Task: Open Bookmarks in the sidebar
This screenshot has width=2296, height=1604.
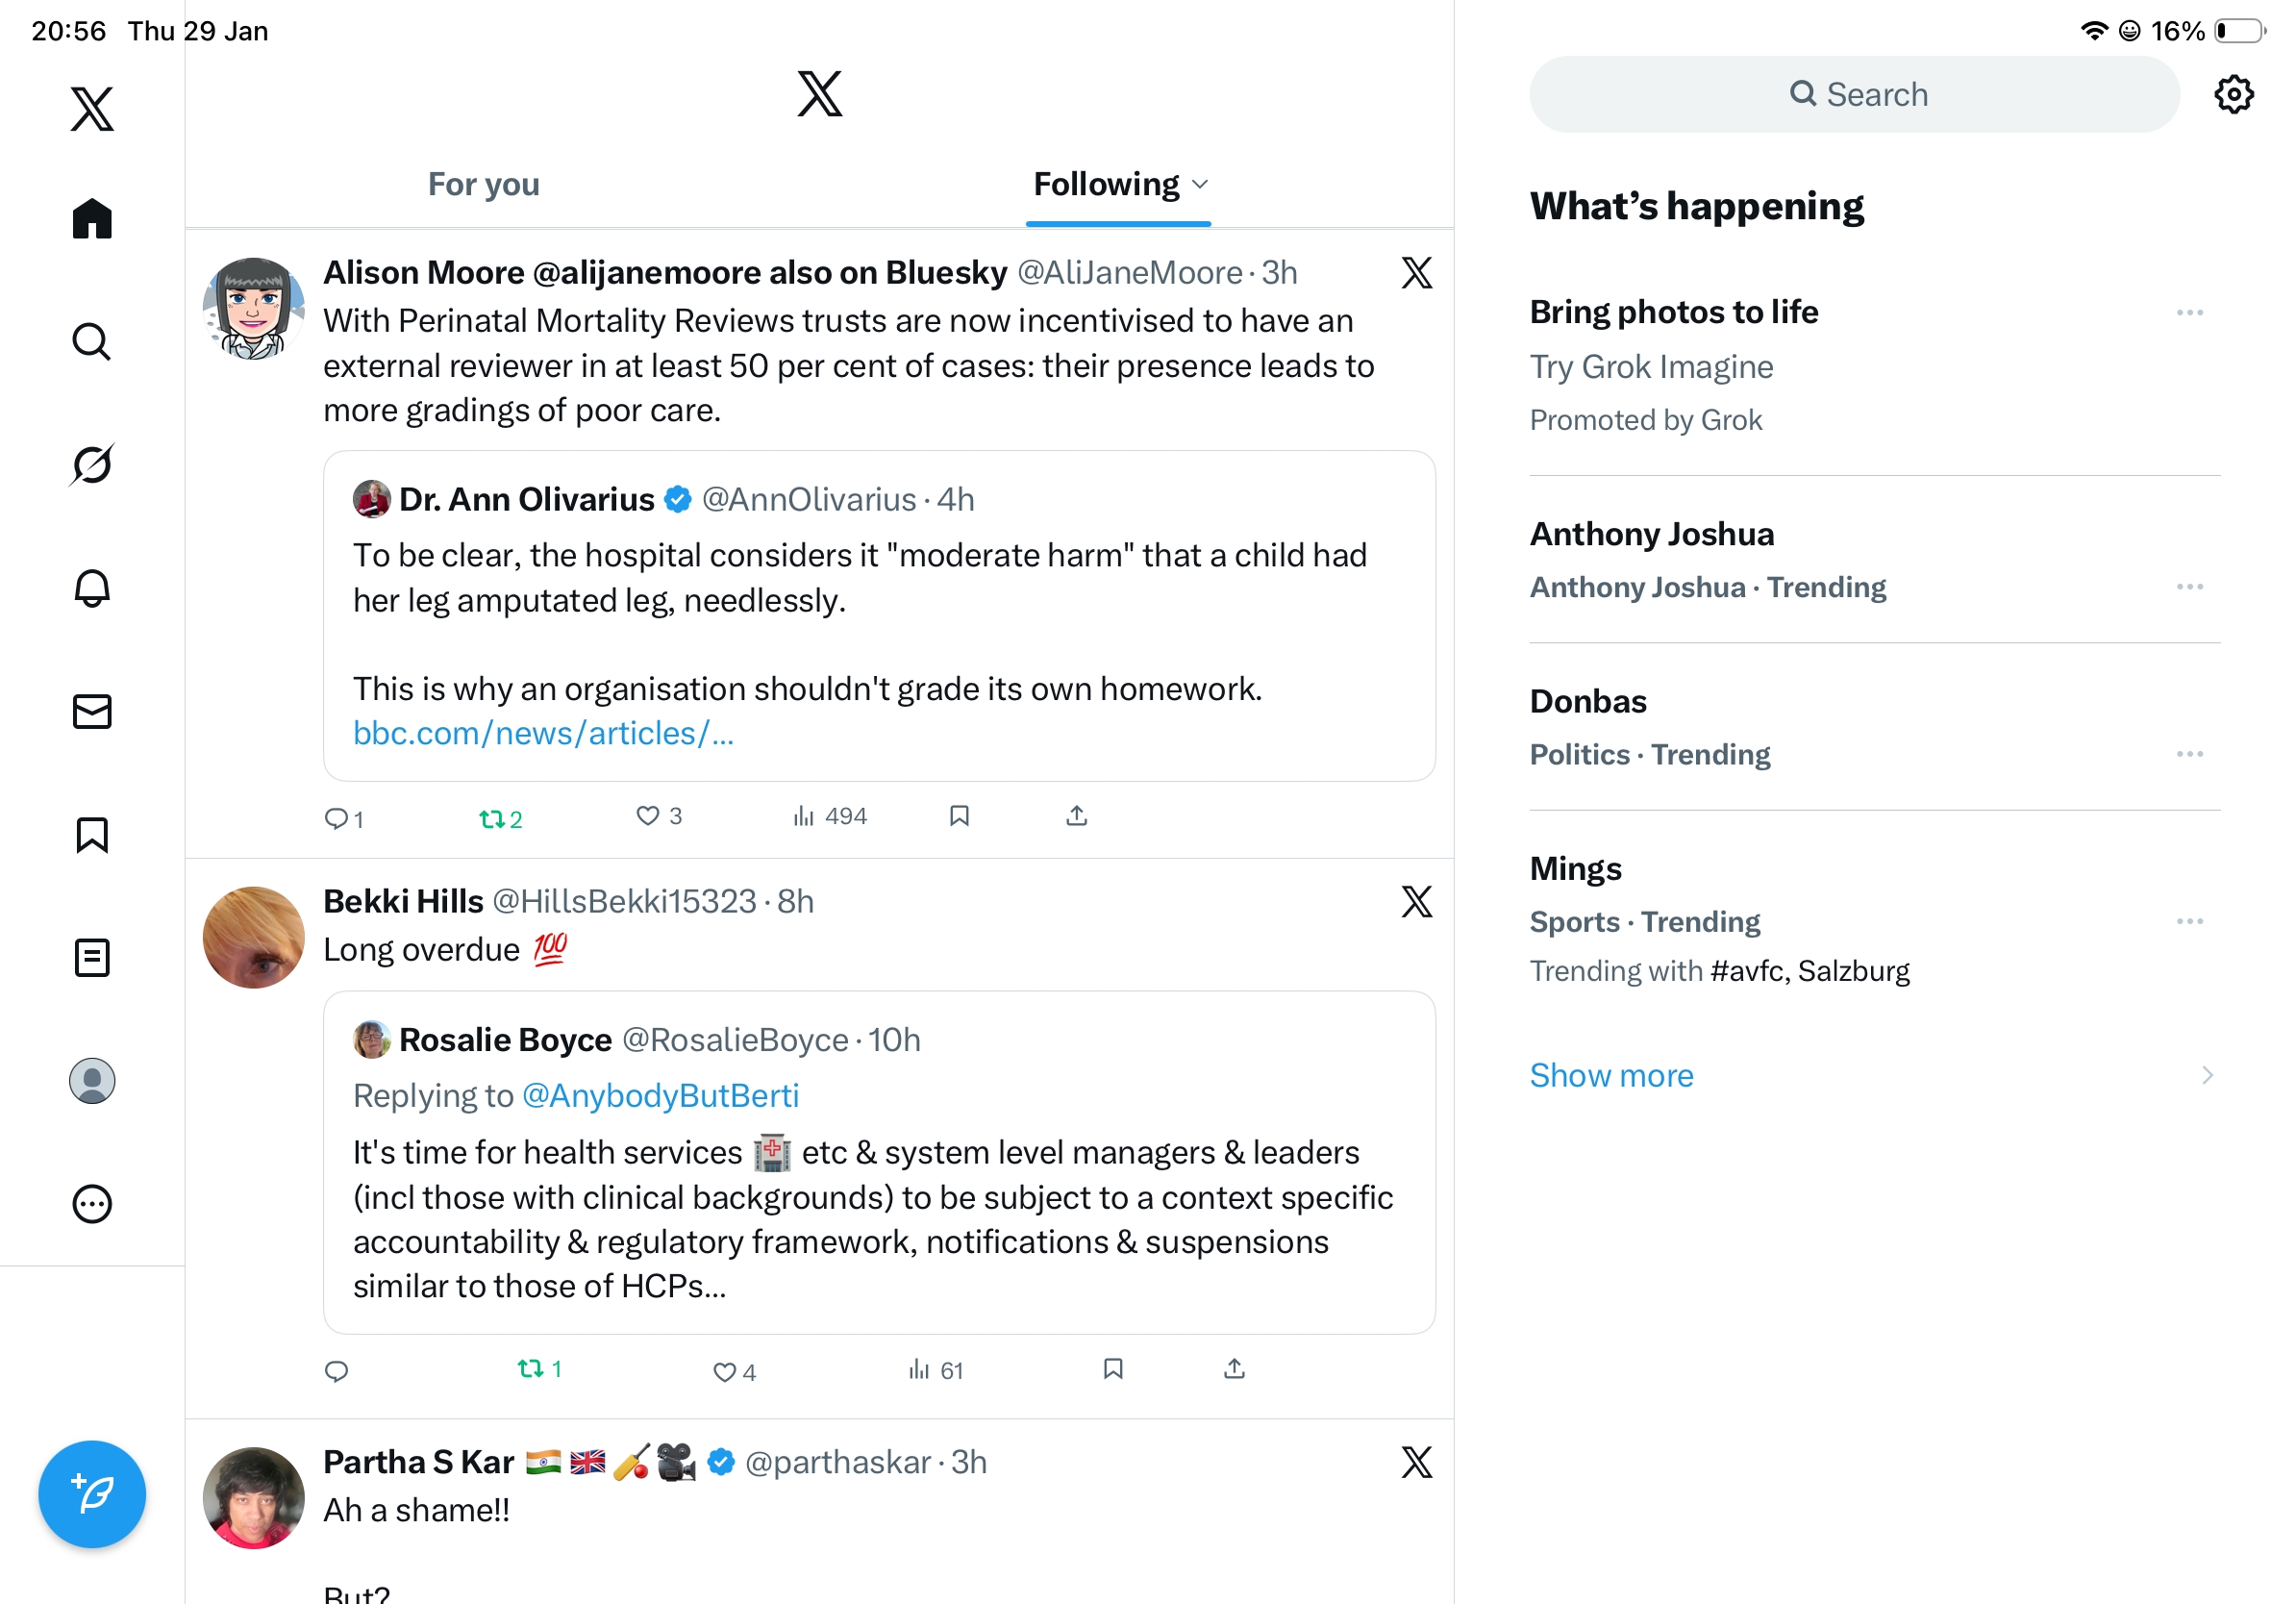Action: 92,834
